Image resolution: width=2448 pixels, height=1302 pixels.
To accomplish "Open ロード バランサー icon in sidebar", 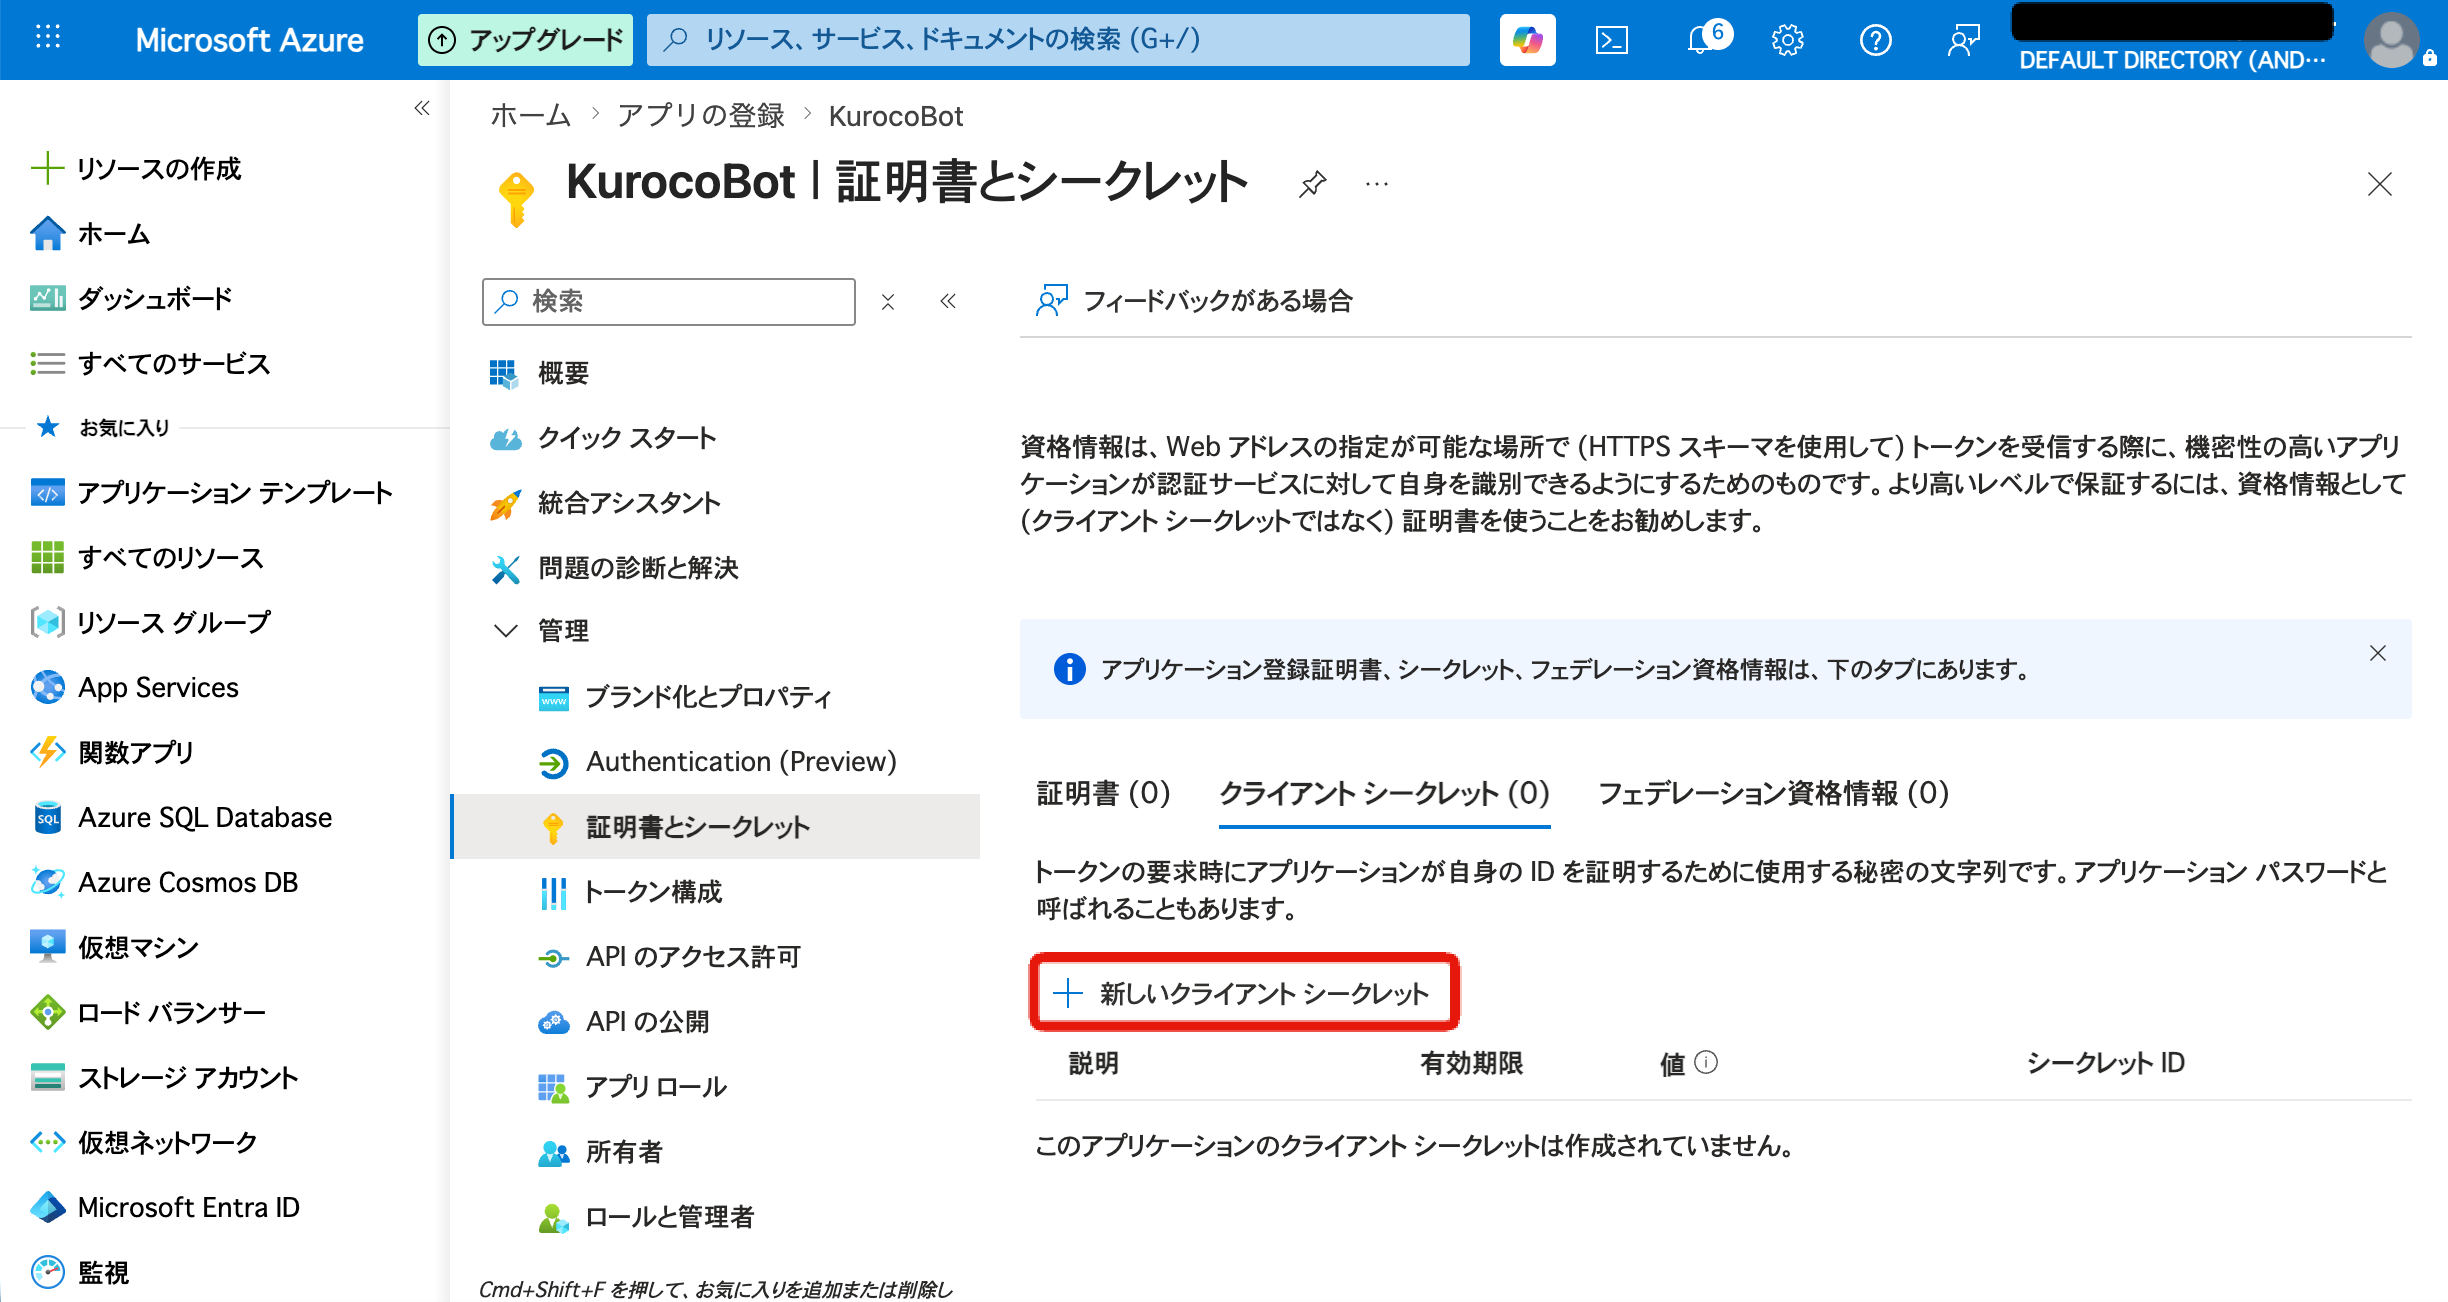I will click(47, 1012).
